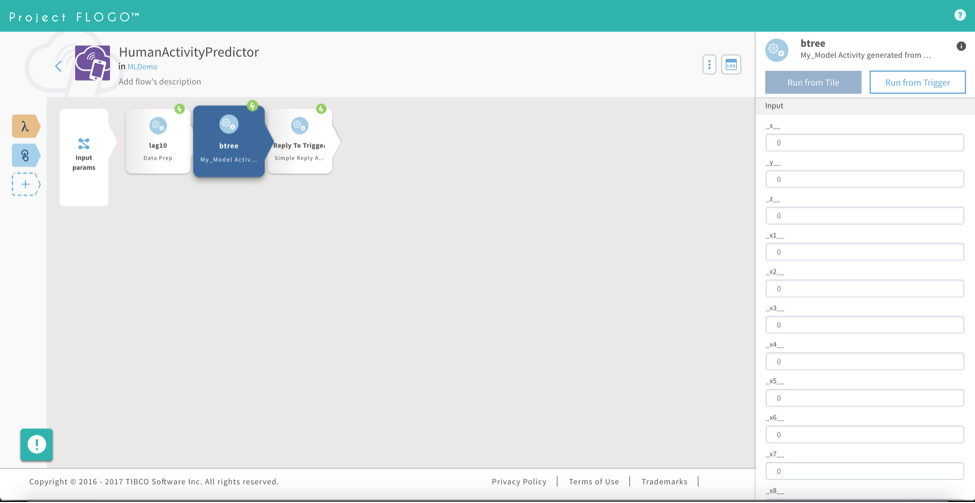
Task: Click the btree gear icon in side panel
Action: point(776,50)
